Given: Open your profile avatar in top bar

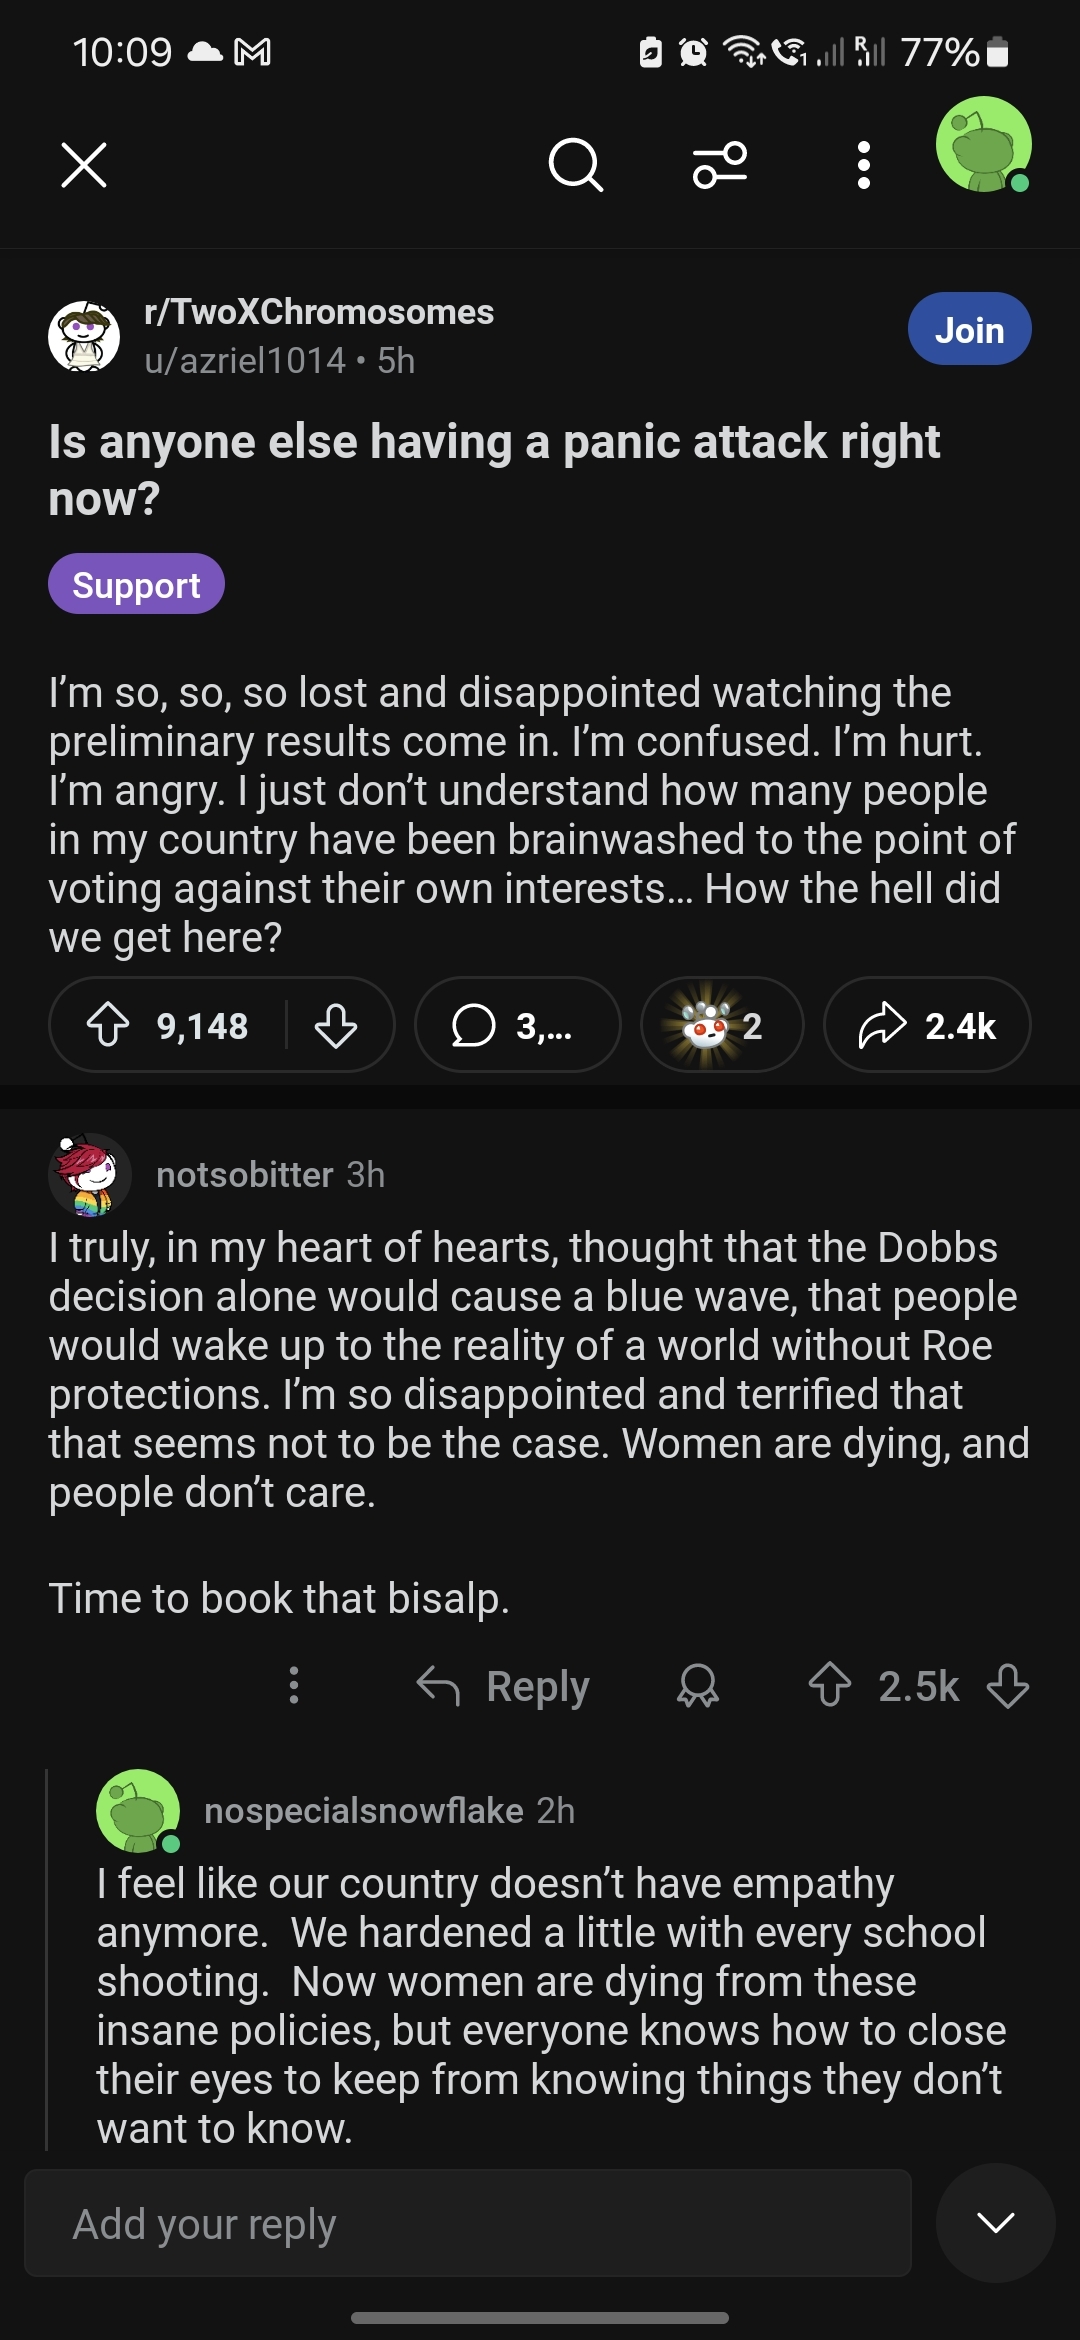Looking at the screenshot, I should [x=983, y=145].
